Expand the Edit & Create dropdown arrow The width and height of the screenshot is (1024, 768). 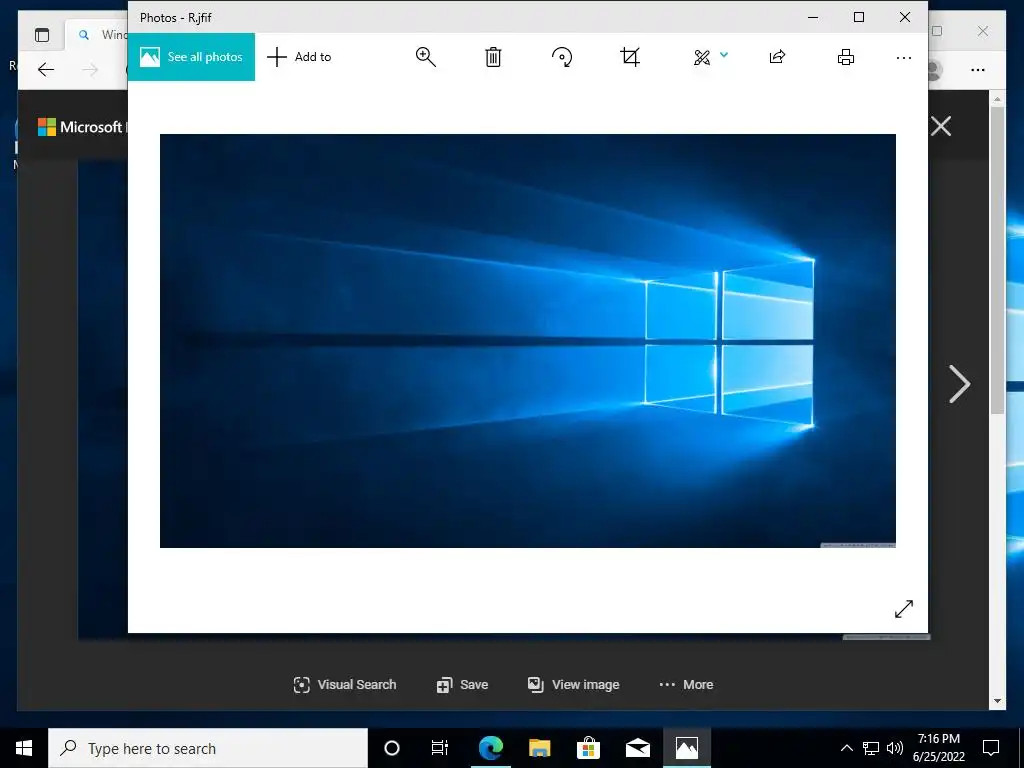pyautogui.click(x=724, y=55)
